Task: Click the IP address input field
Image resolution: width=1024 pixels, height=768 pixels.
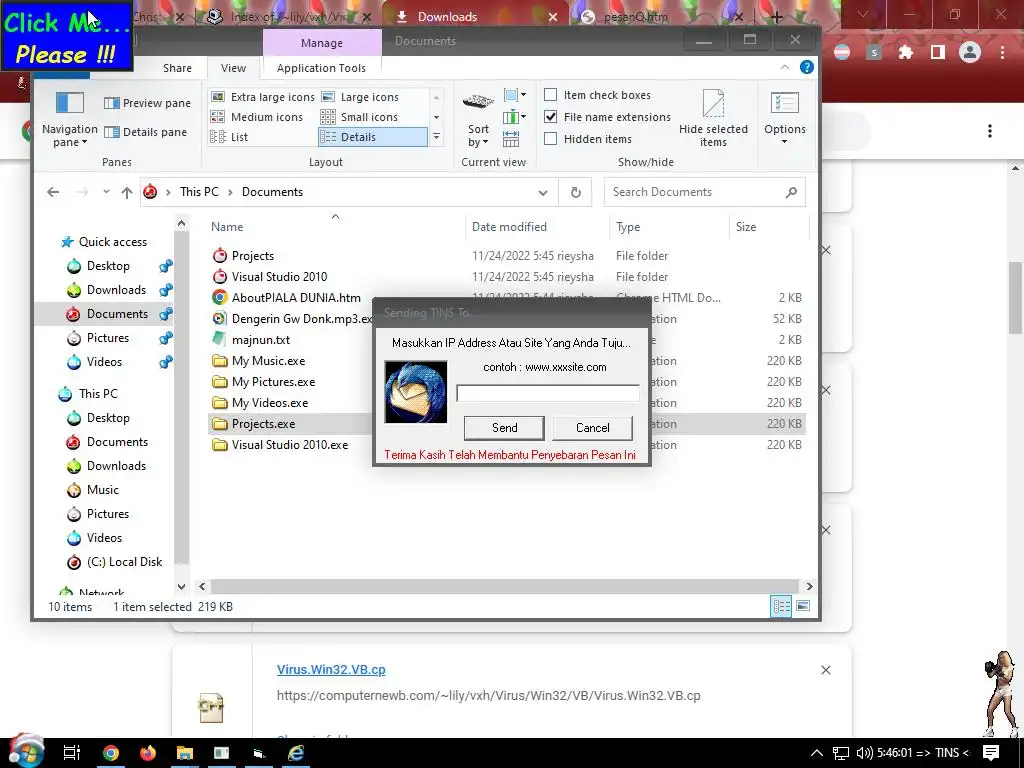Action: [547, 393]
